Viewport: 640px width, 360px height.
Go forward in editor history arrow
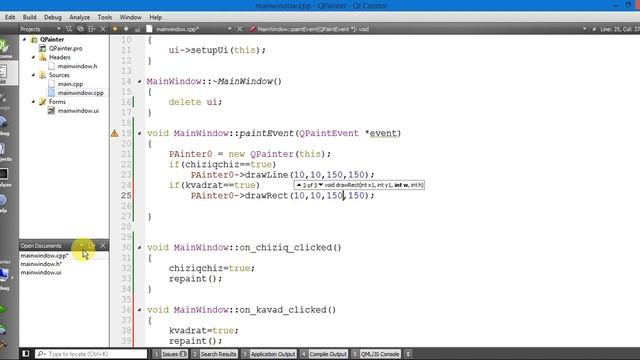[126, 29]
